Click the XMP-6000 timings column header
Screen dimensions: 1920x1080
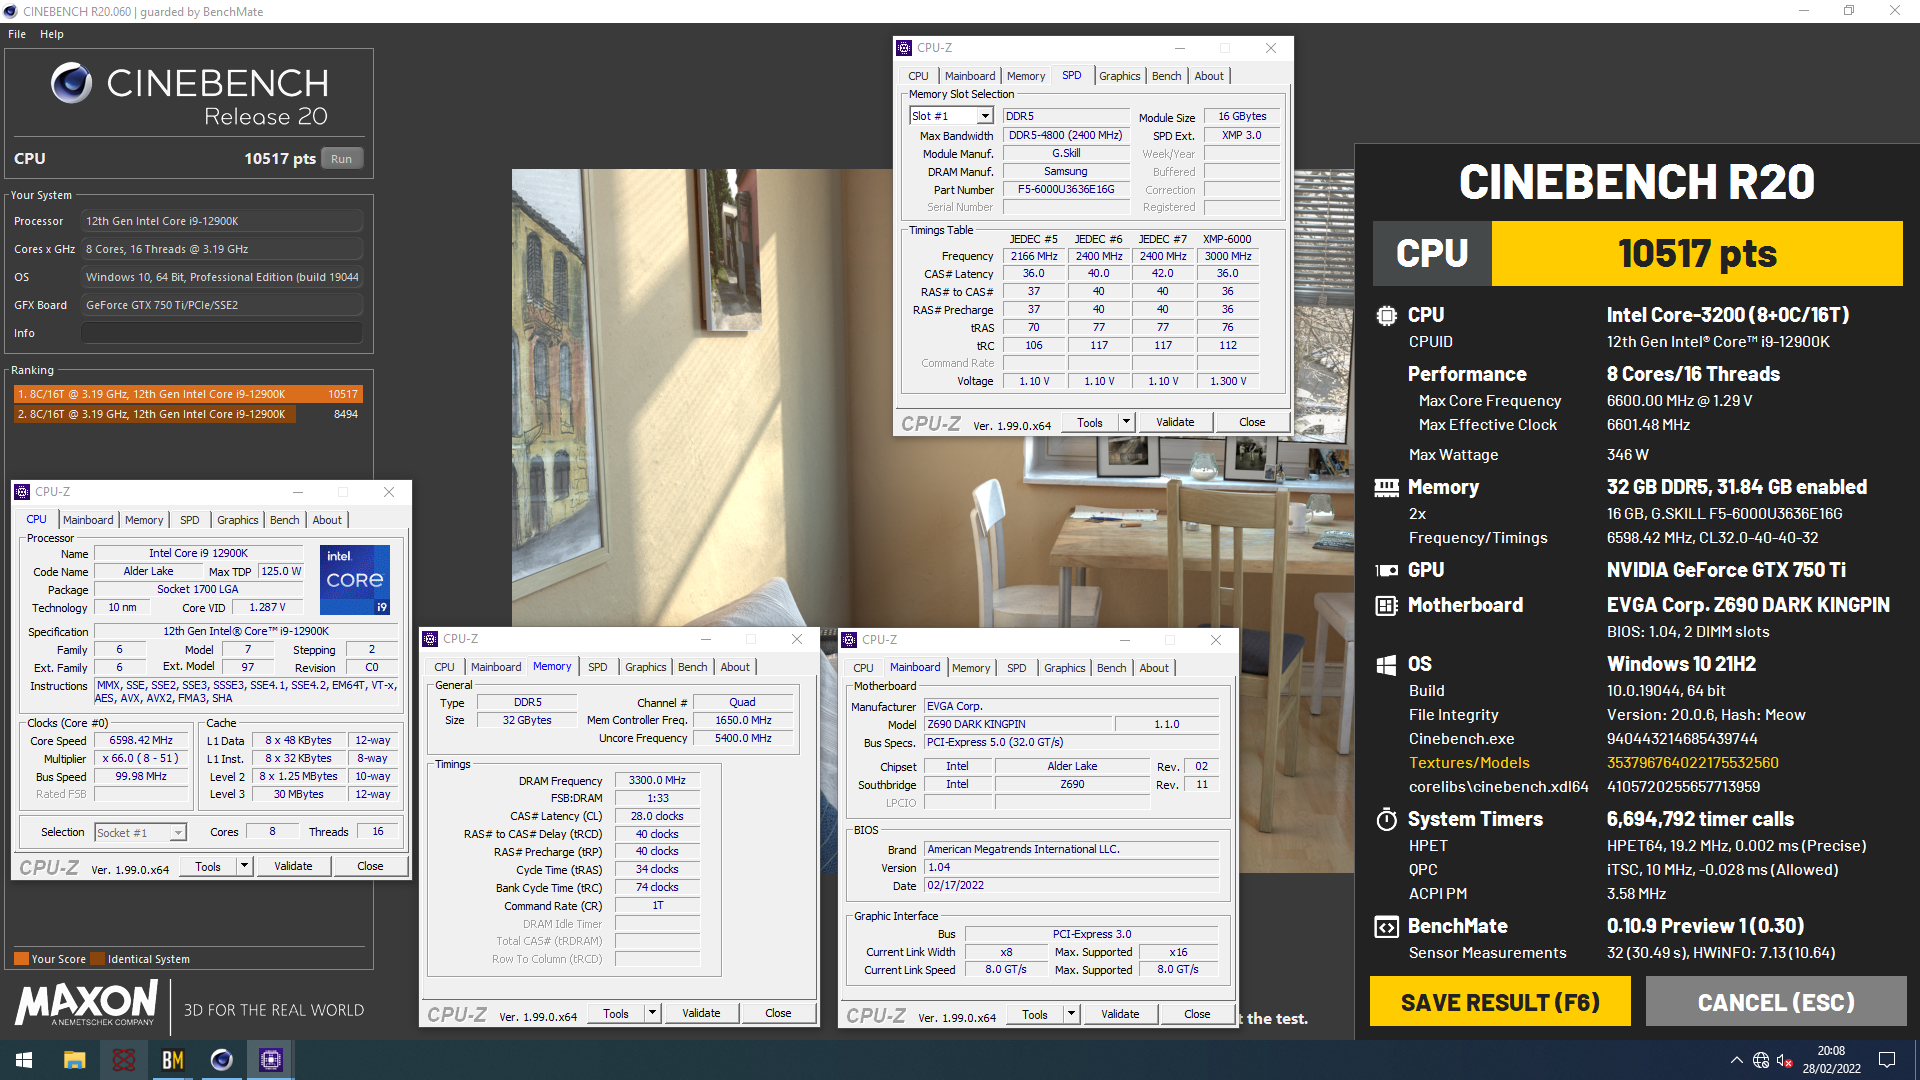(1227, 239)
